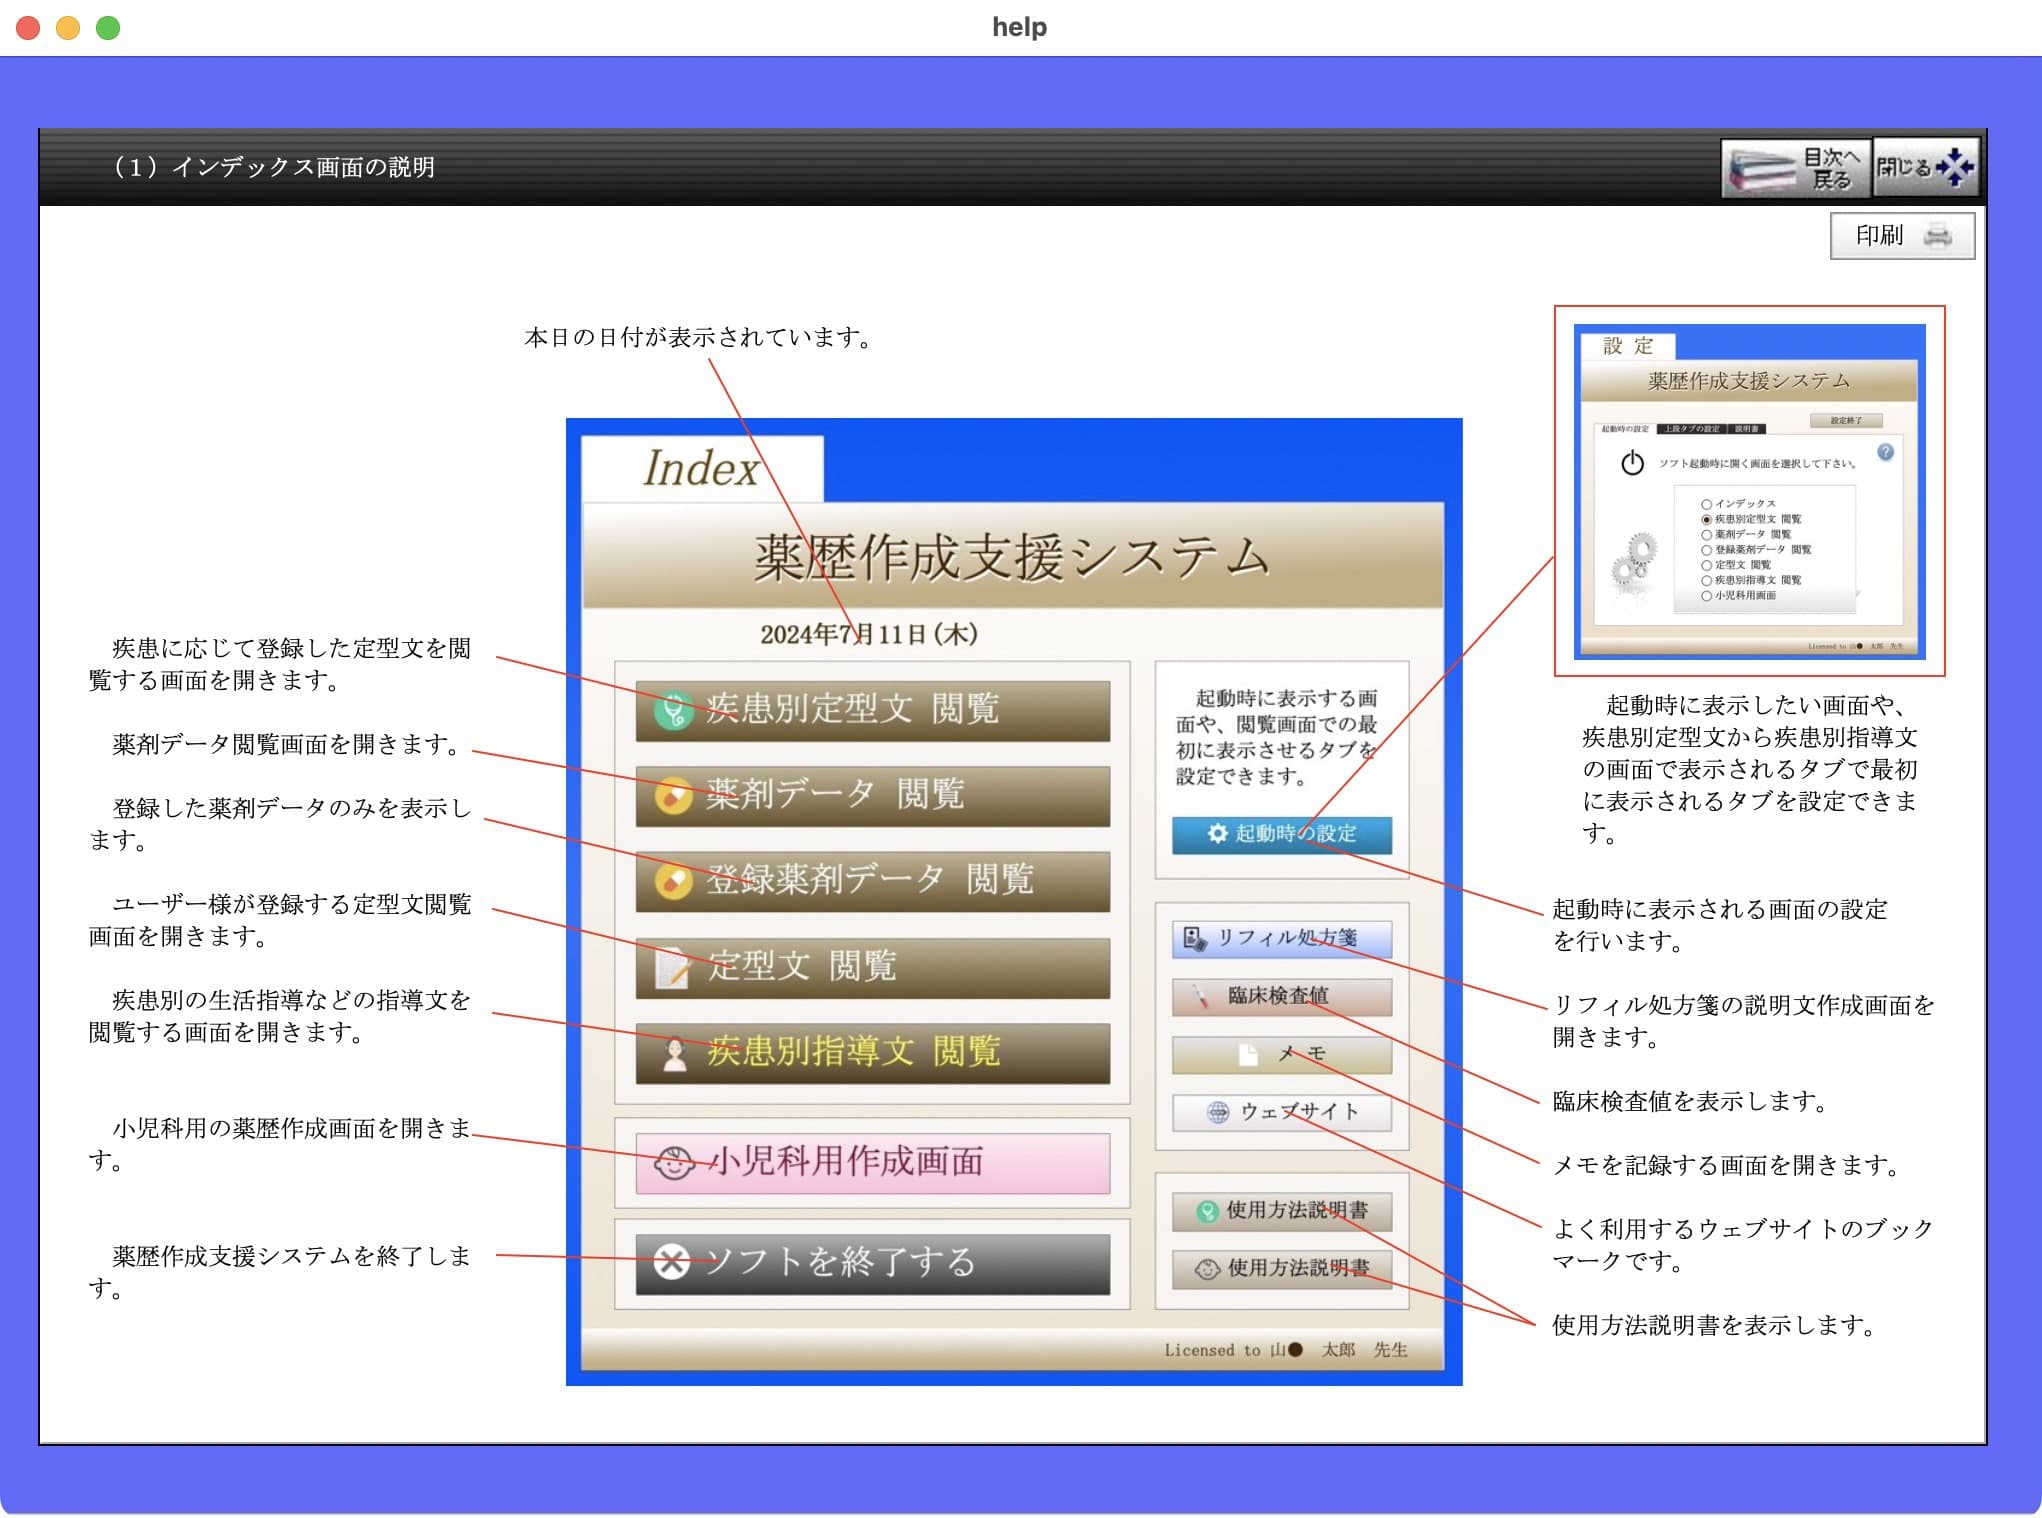Click the blue question mark help icon
2042x1518 pixels.
[x=1885, y=452]
